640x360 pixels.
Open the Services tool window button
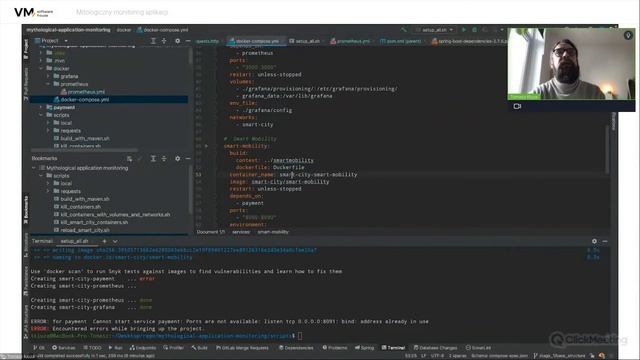click(x=64, y=348)
